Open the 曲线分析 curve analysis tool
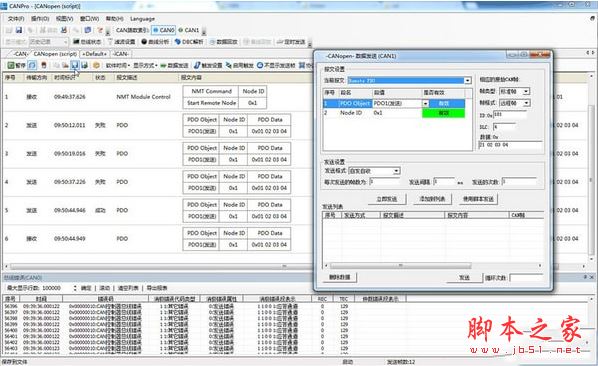Image resolution: width=598 pixels, height=366 pixels. pos(155,42)
